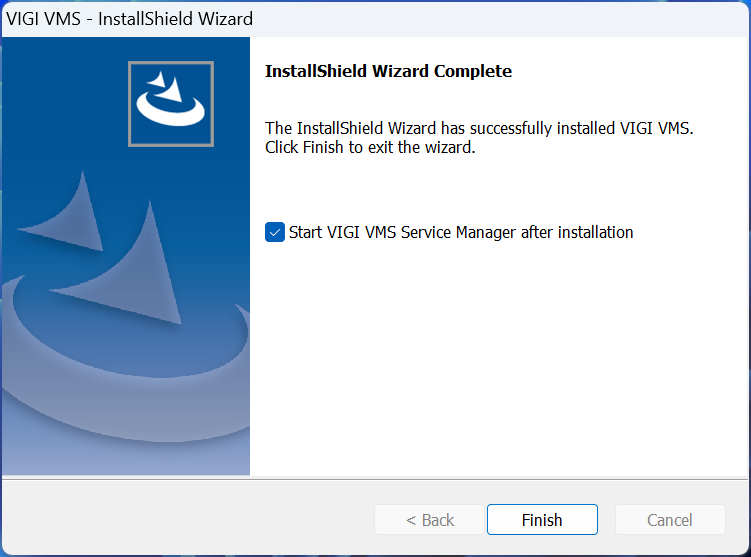Click the disabled Cancel button

click(670, 520)
